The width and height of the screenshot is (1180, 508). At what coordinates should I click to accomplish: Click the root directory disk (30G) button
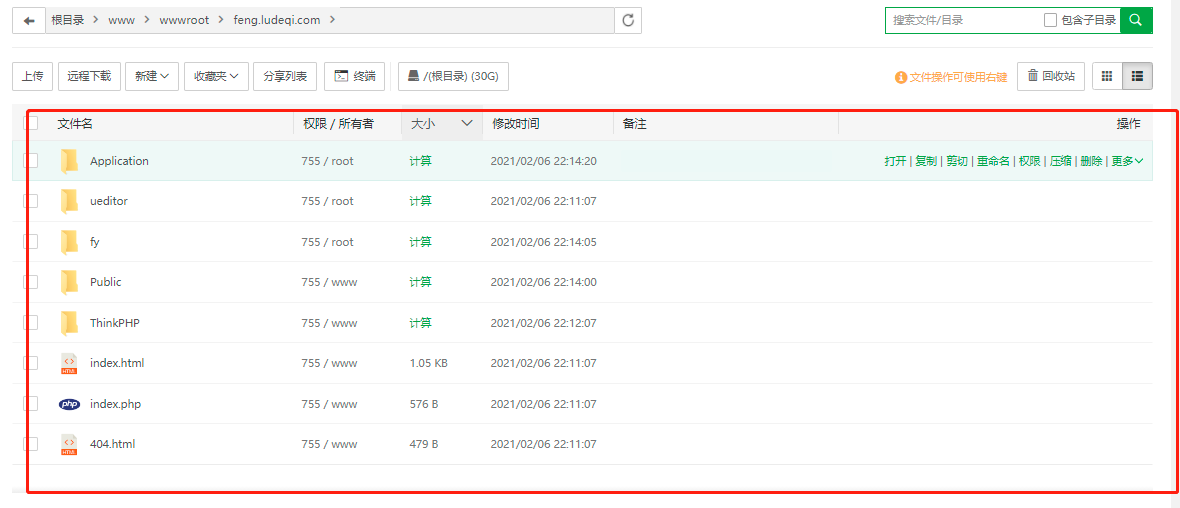tap(453, 76)
